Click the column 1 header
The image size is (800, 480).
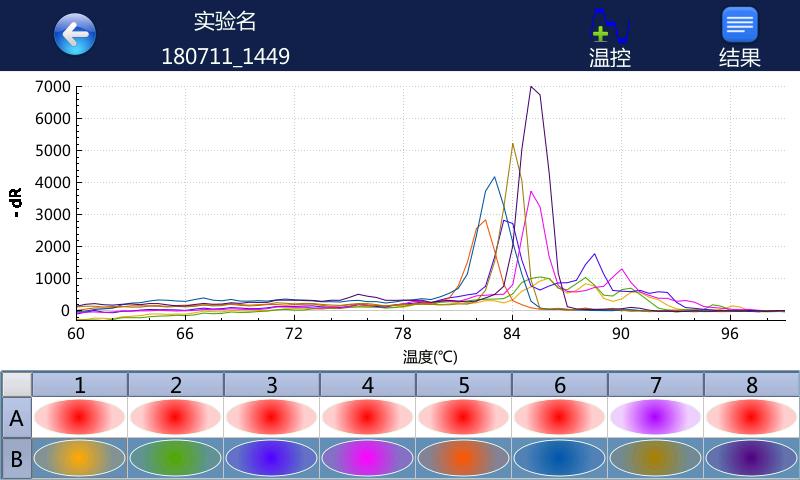(x=80, y=385)
